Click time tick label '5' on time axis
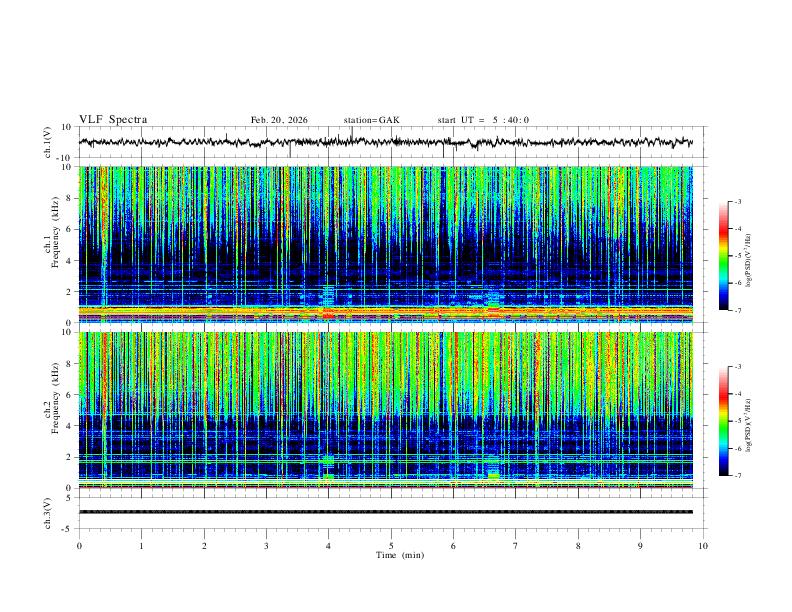 [x=391, y=546]
